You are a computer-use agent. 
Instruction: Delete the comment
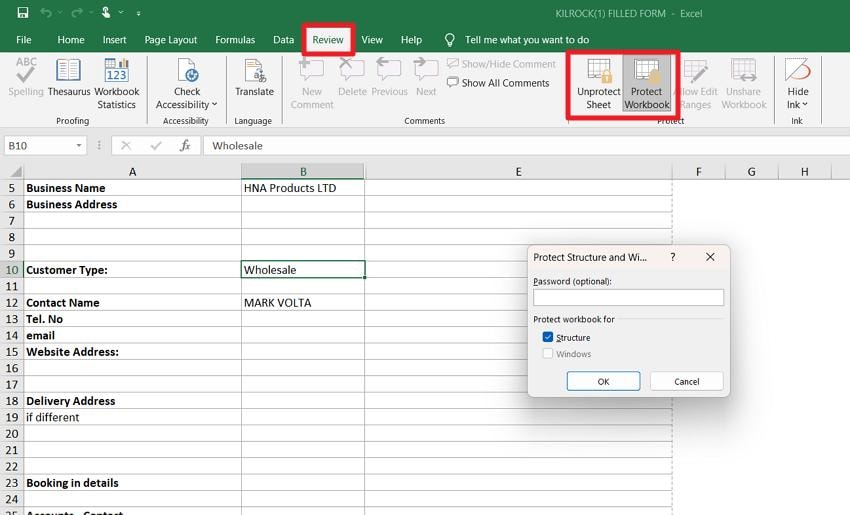[352, 78]
